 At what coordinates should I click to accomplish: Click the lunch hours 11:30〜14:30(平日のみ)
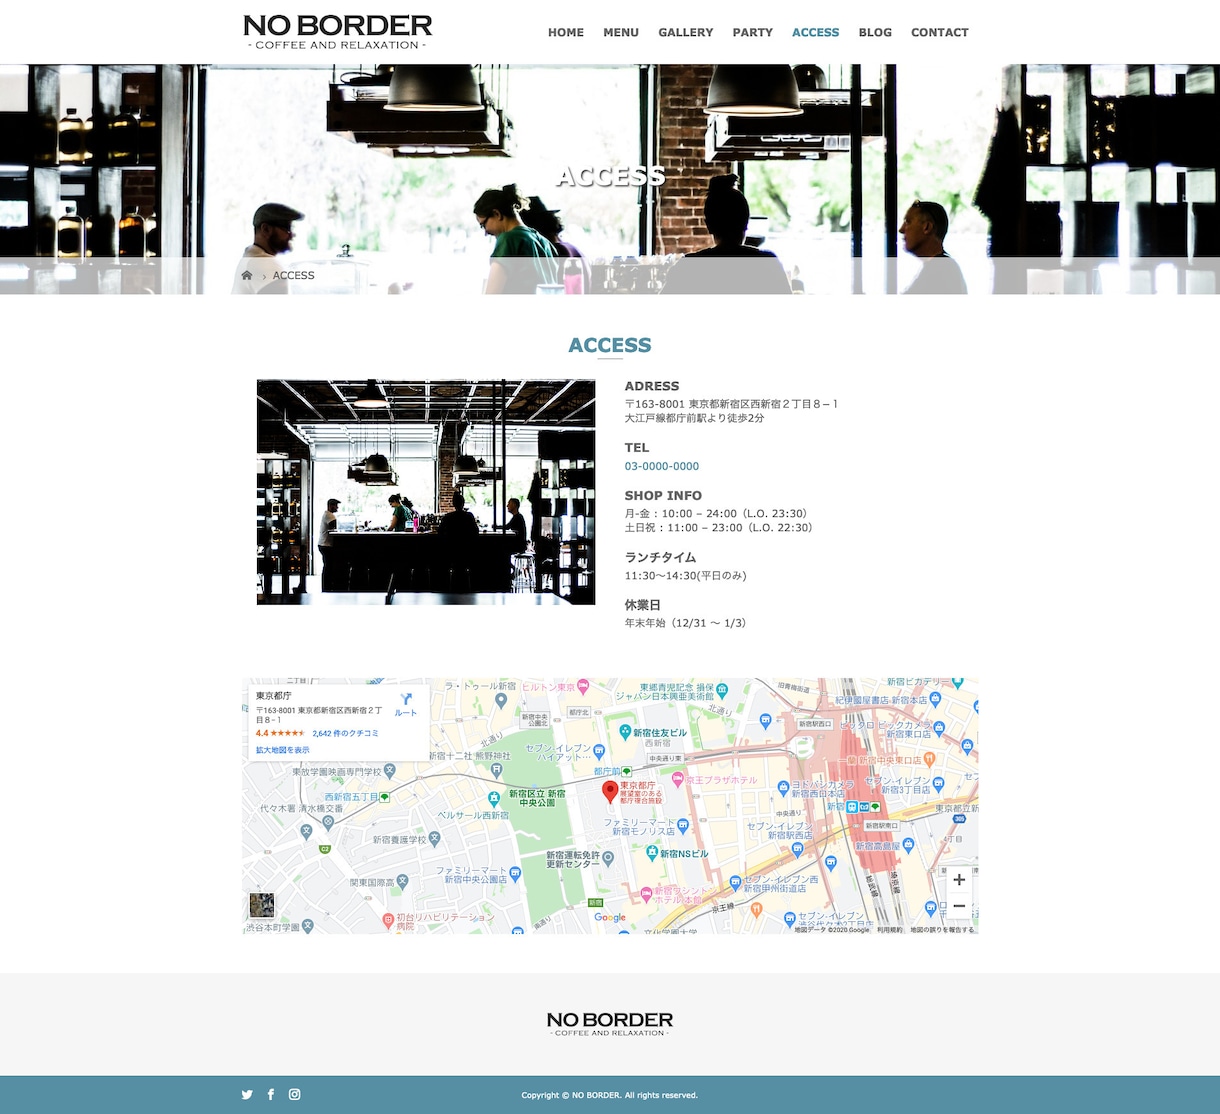pyautogui.click(x=686, y=576)
